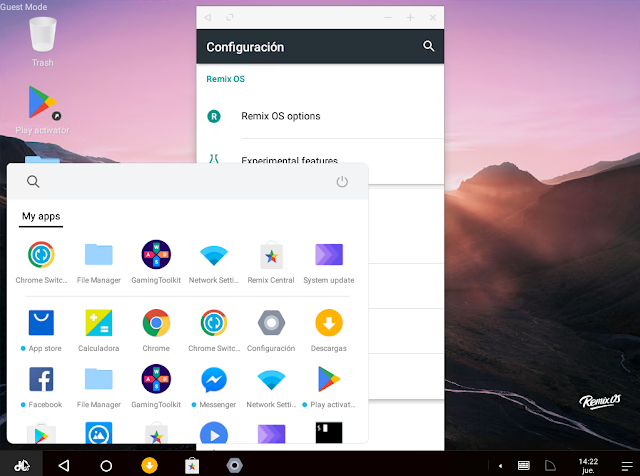Open File Manager next to Facebook
640x476 pixels.
pos(98,387)
